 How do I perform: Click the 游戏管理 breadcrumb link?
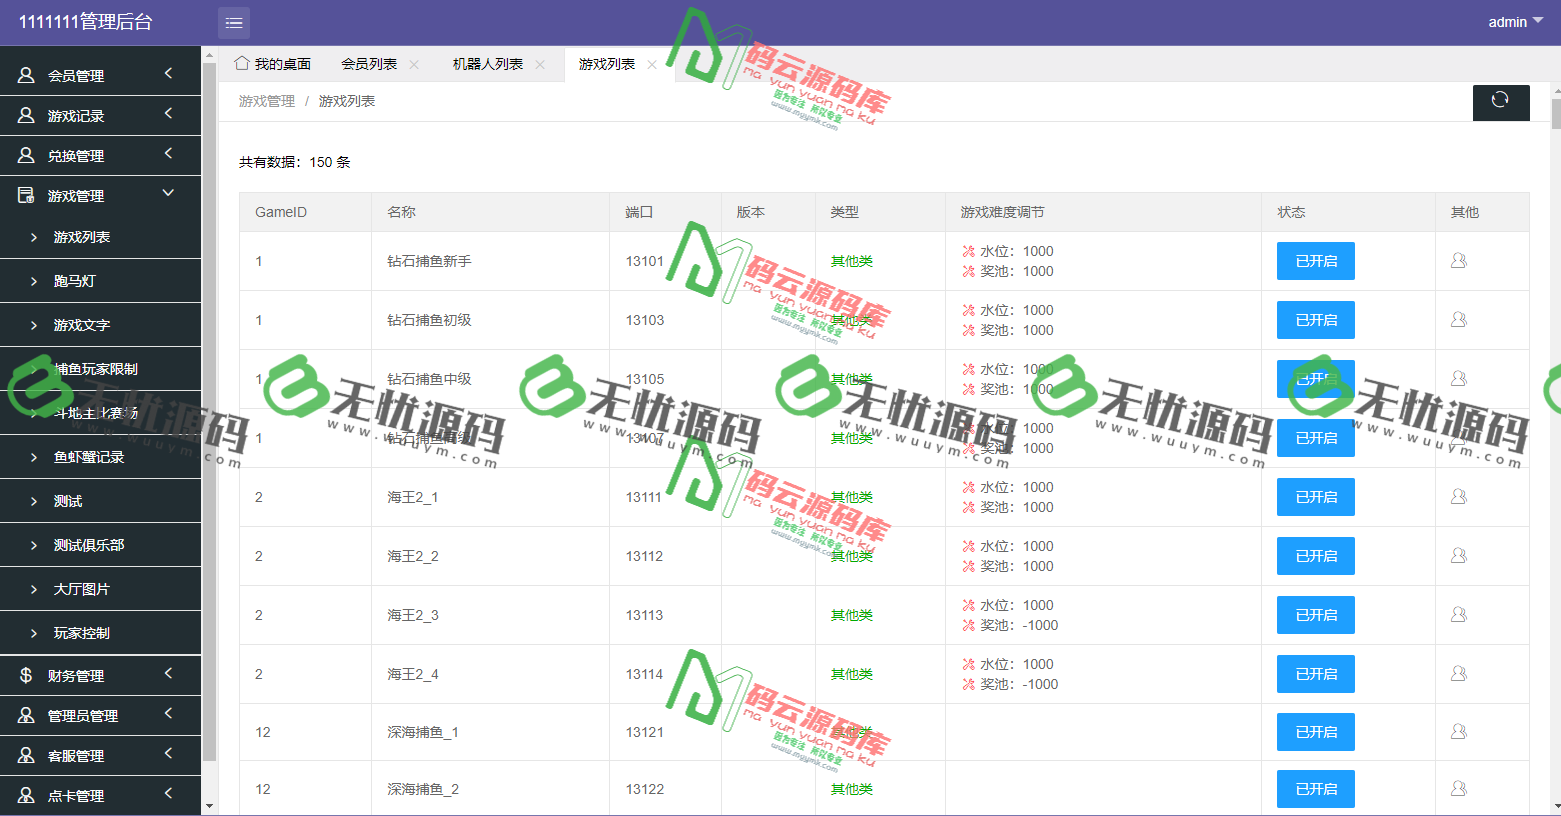pyautogui.click(x=265, y=100)
